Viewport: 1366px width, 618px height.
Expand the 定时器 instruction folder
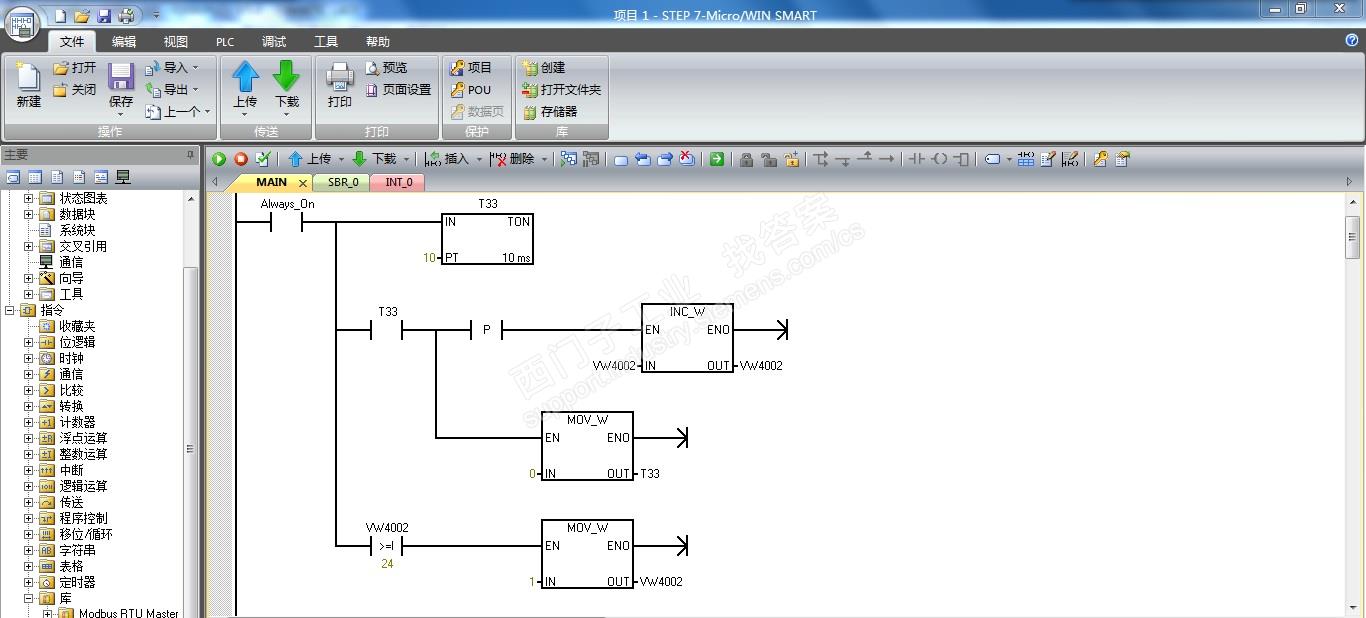(28, 582)
